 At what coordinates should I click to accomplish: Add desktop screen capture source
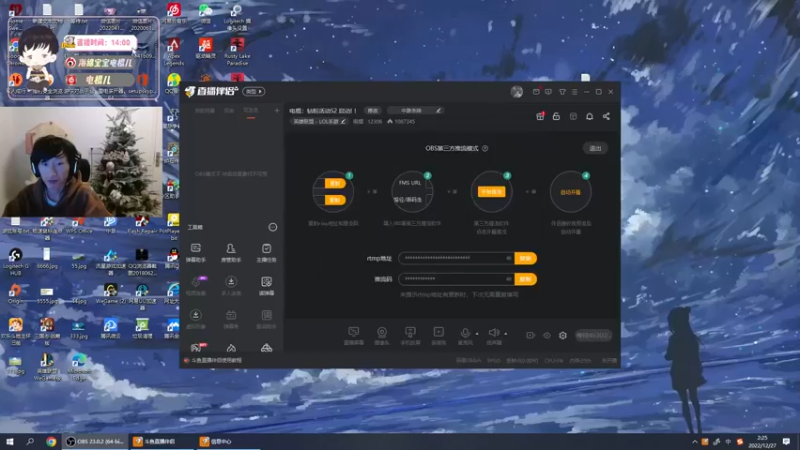[x=354, y=336]
